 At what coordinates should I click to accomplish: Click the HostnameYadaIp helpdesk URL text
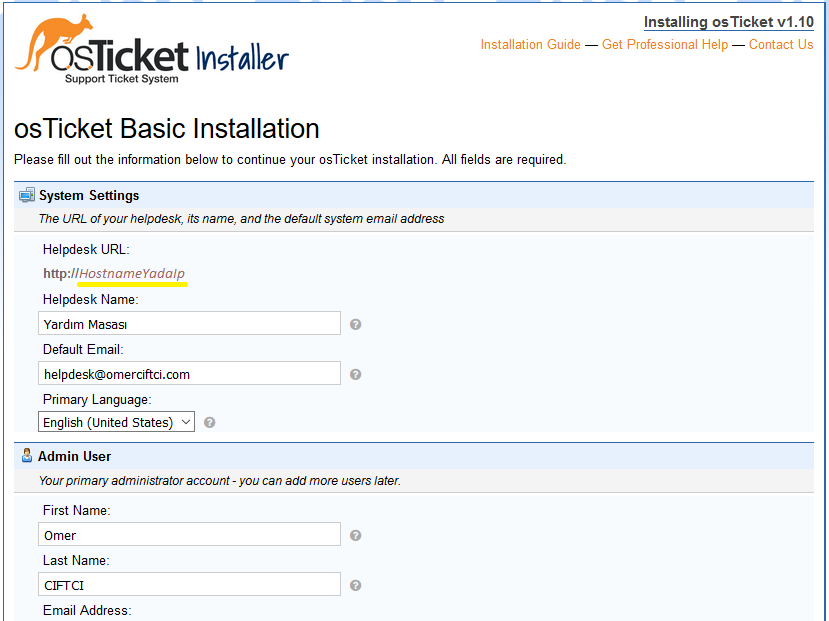[132, 274]
